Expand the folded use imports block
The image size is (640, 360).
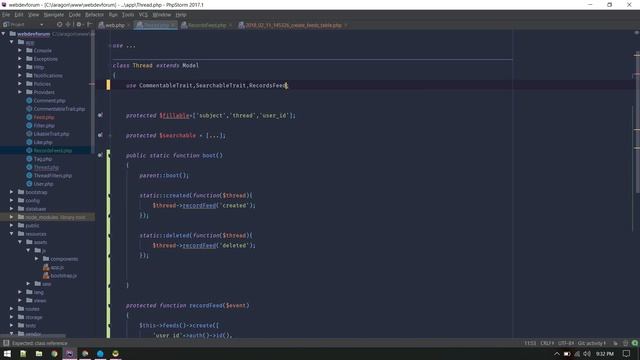click(x=110, y=46)
